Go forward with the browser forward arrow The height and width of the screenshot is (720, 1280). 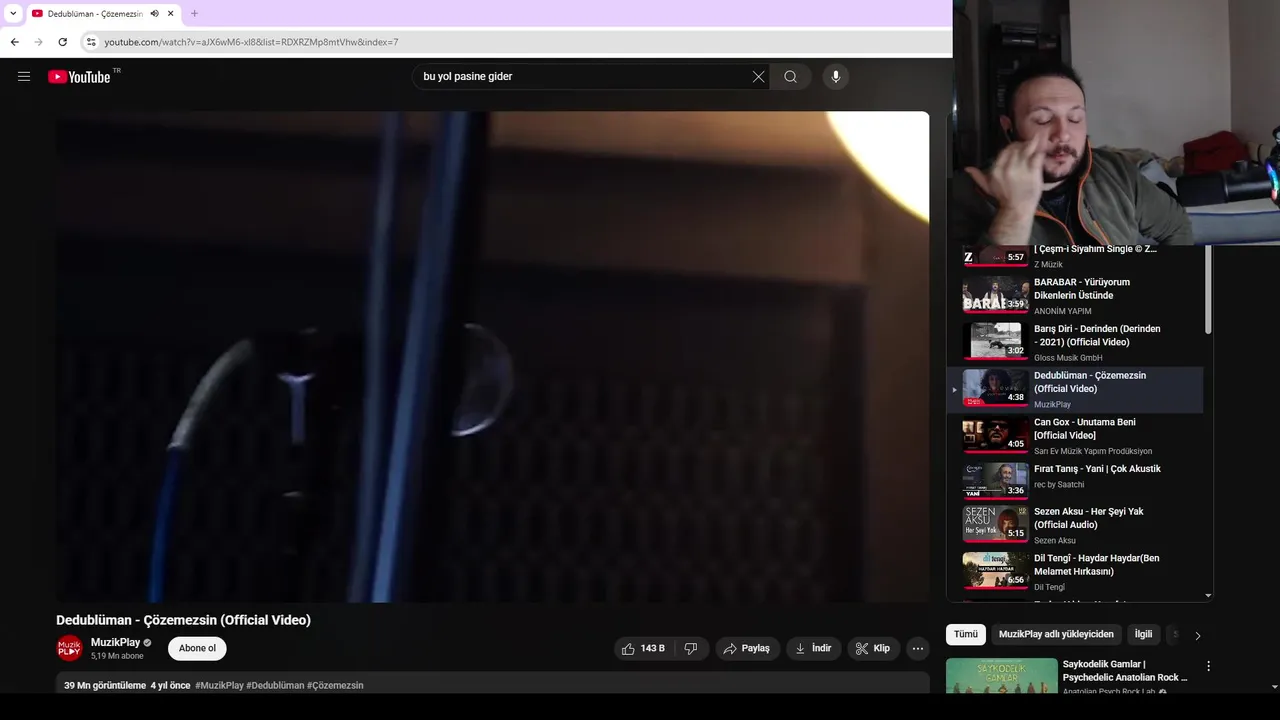(x=38, y=42)
